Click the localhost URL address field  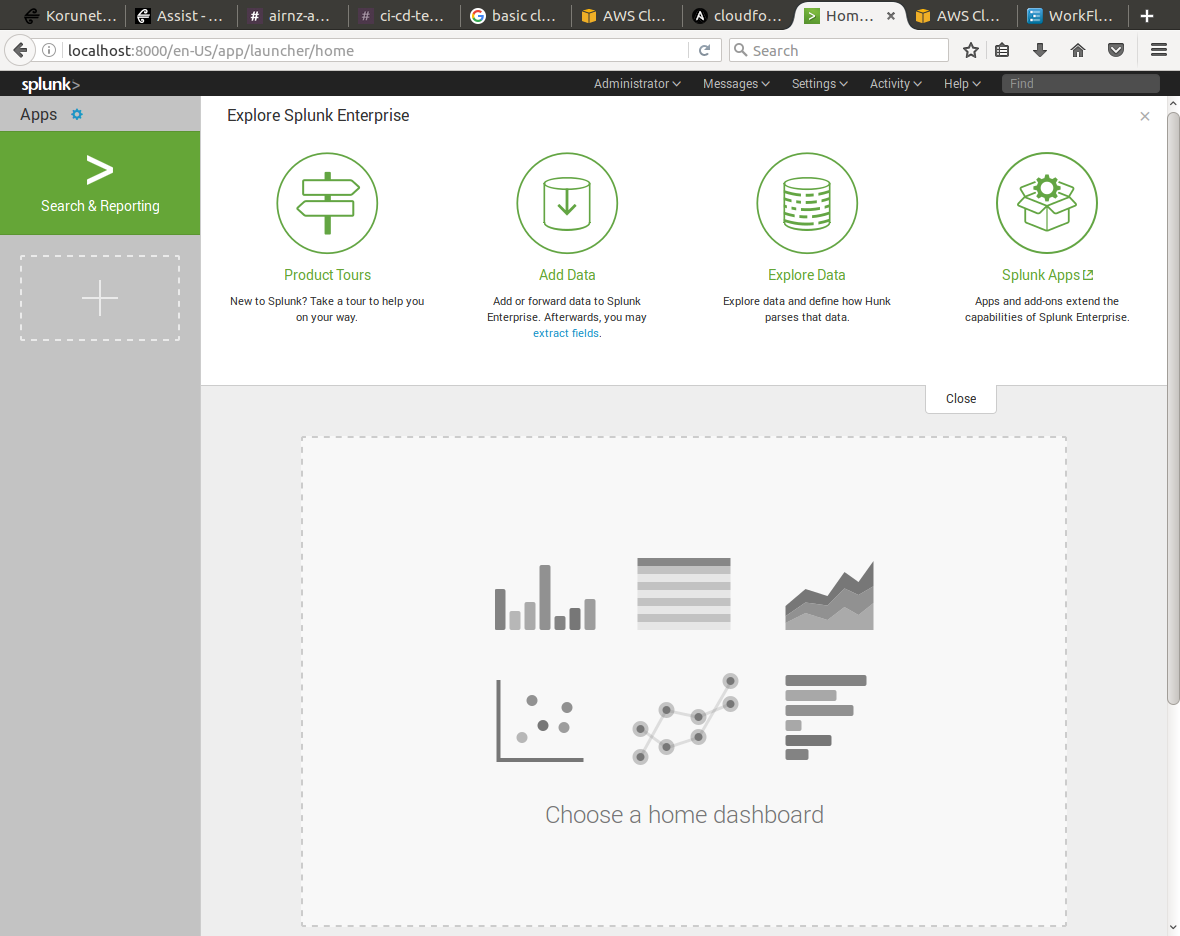coord(376,50)
